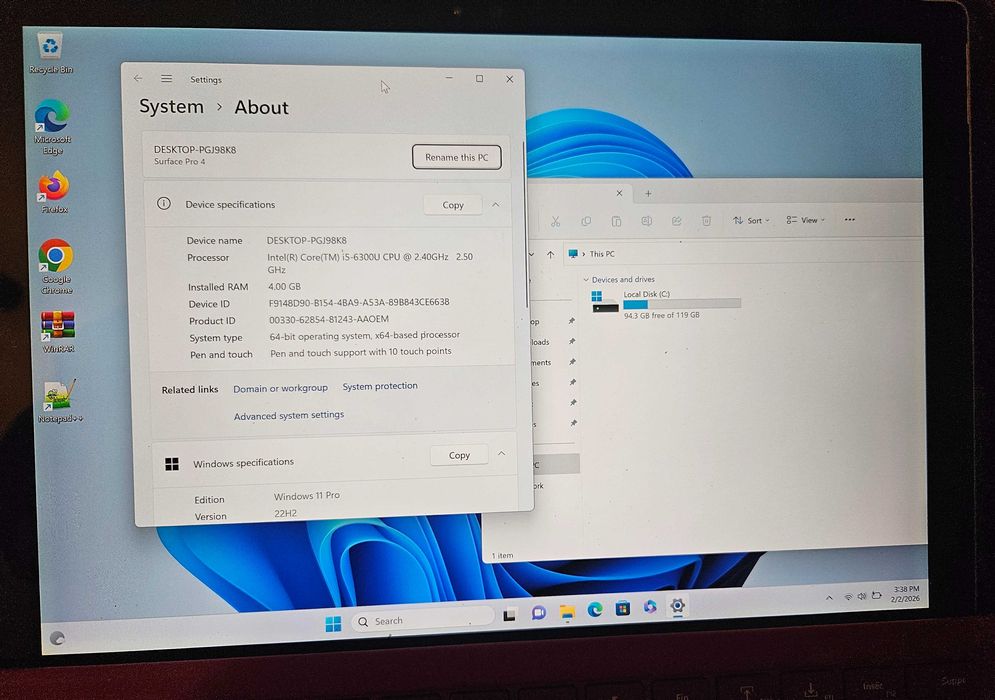Open the volume speaker tray icon
Viewport: 995px width, 700px height.
(x=862, y=597)
